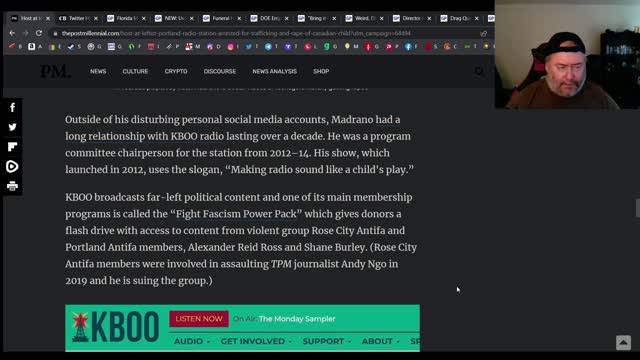Close the 'Bring it' browser tab

334,18
